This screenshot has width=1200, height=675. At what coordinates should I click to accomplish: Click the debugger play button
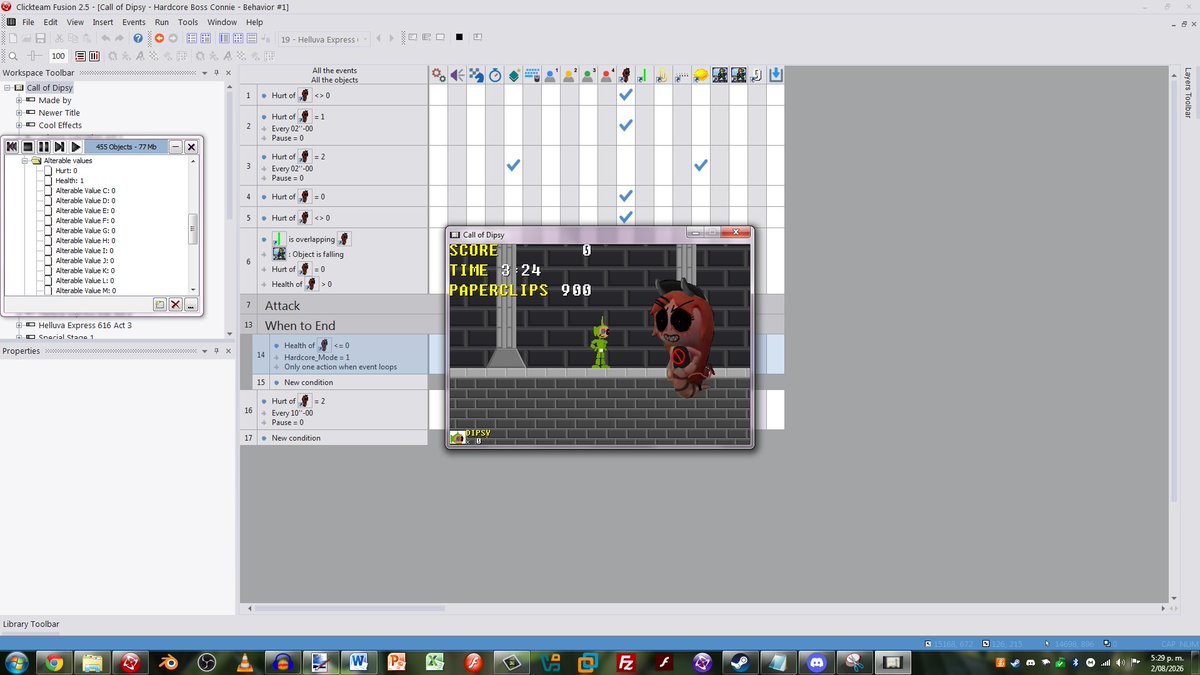click(x=76, y=147)
